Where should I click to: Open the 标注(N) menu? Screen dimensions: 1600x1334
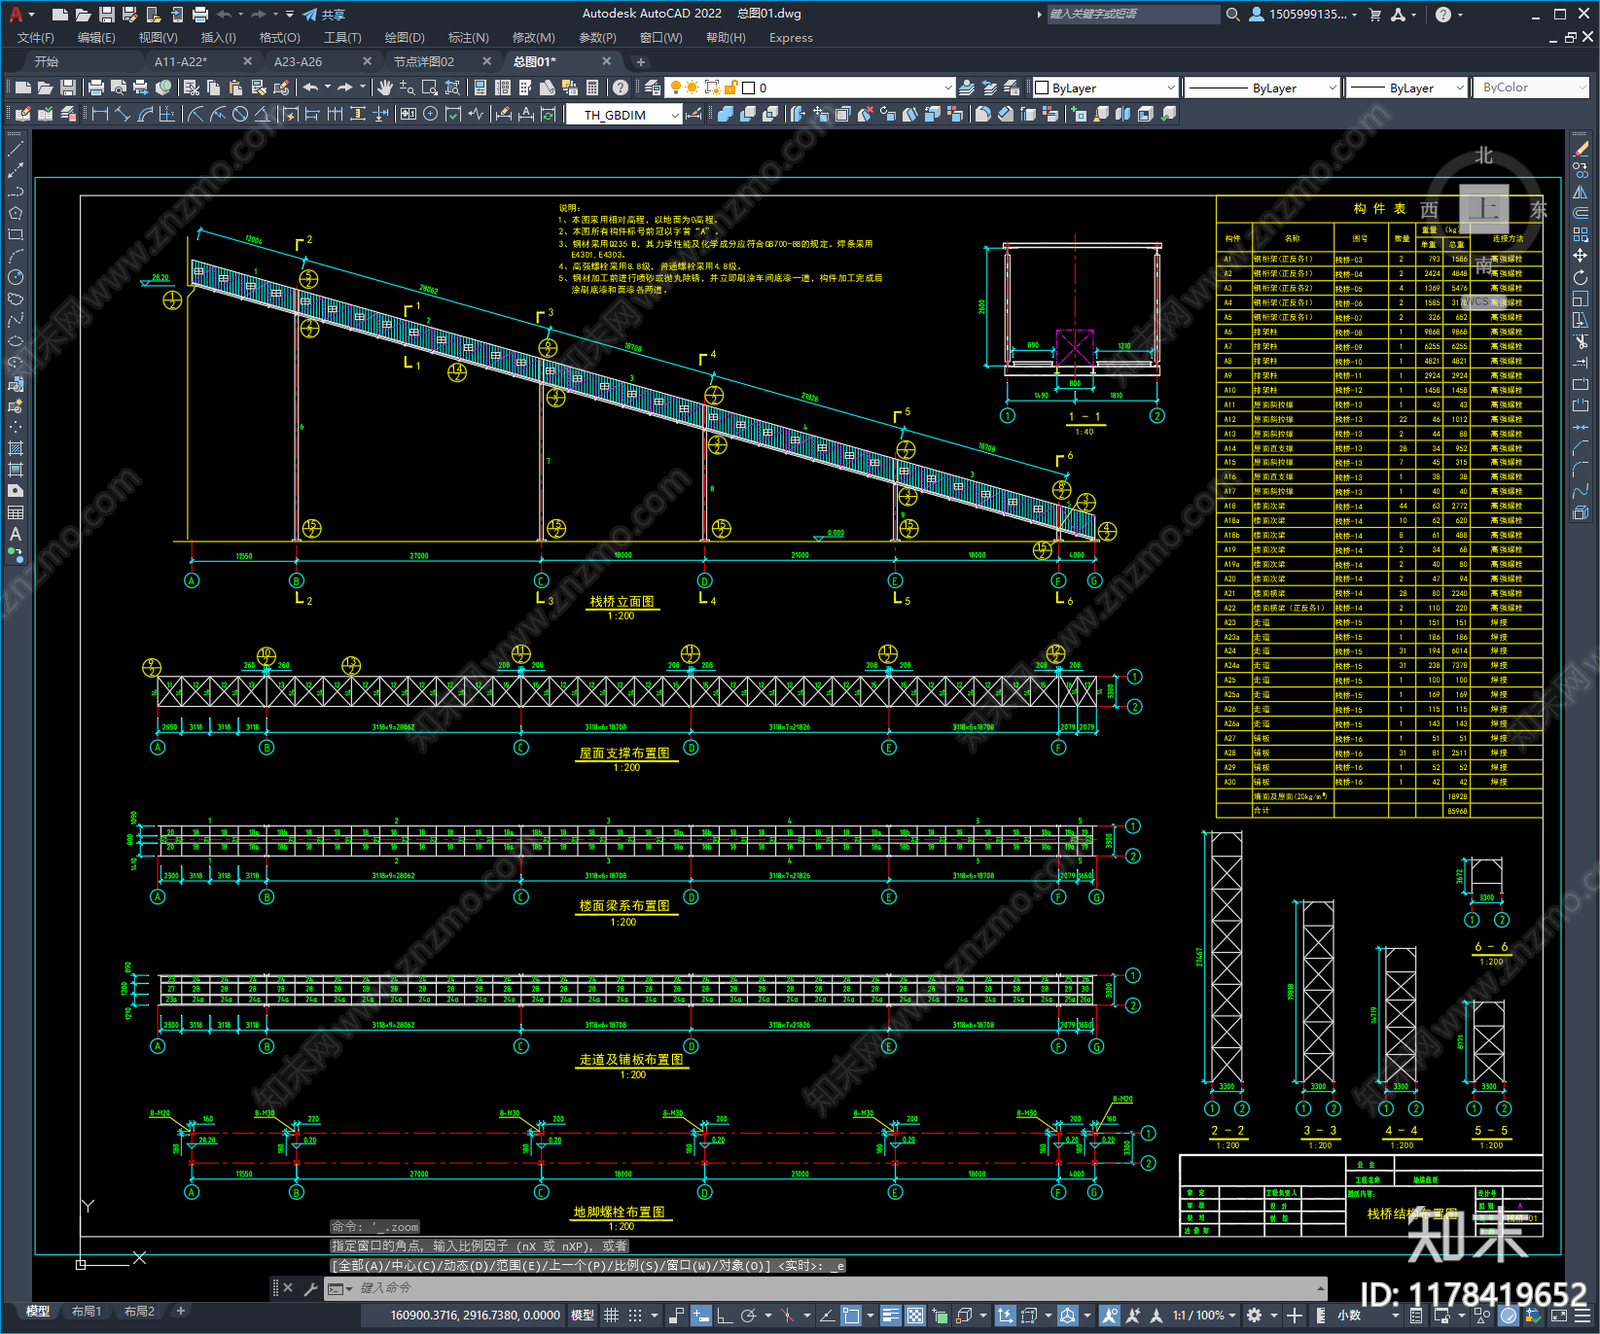click(468, 37)
